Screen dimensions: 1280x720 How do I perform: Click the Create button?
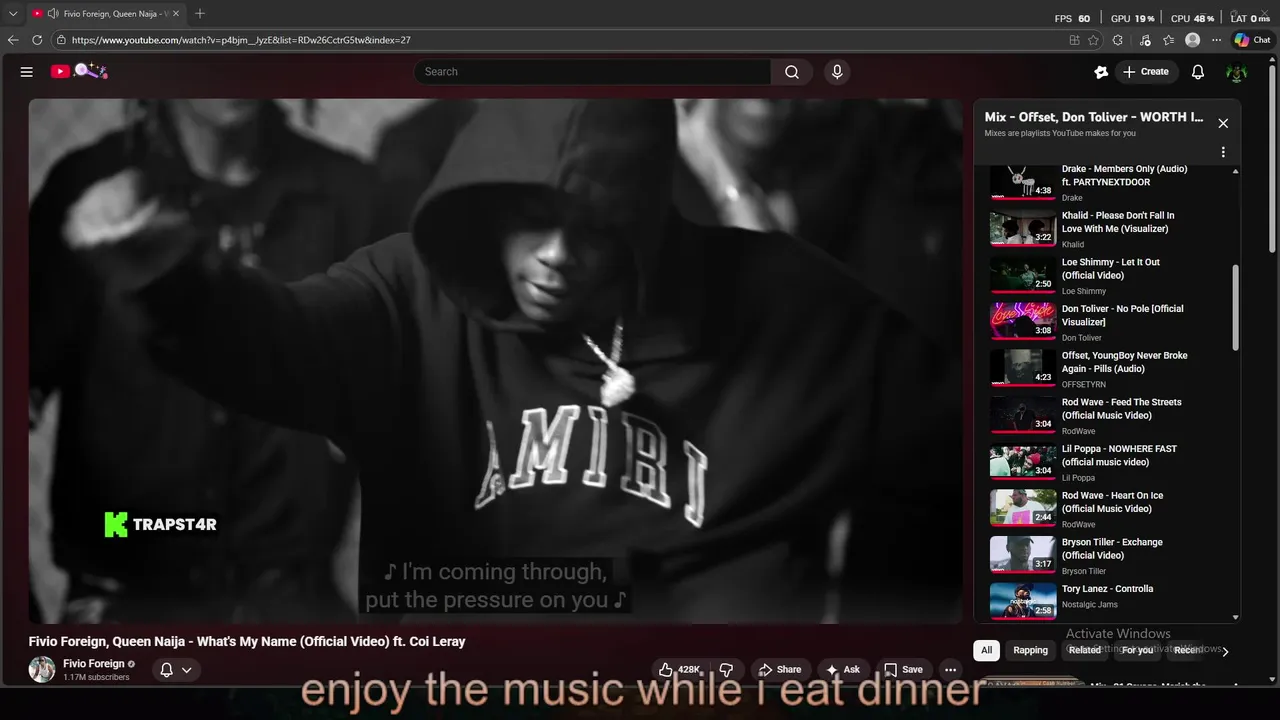1146,72
